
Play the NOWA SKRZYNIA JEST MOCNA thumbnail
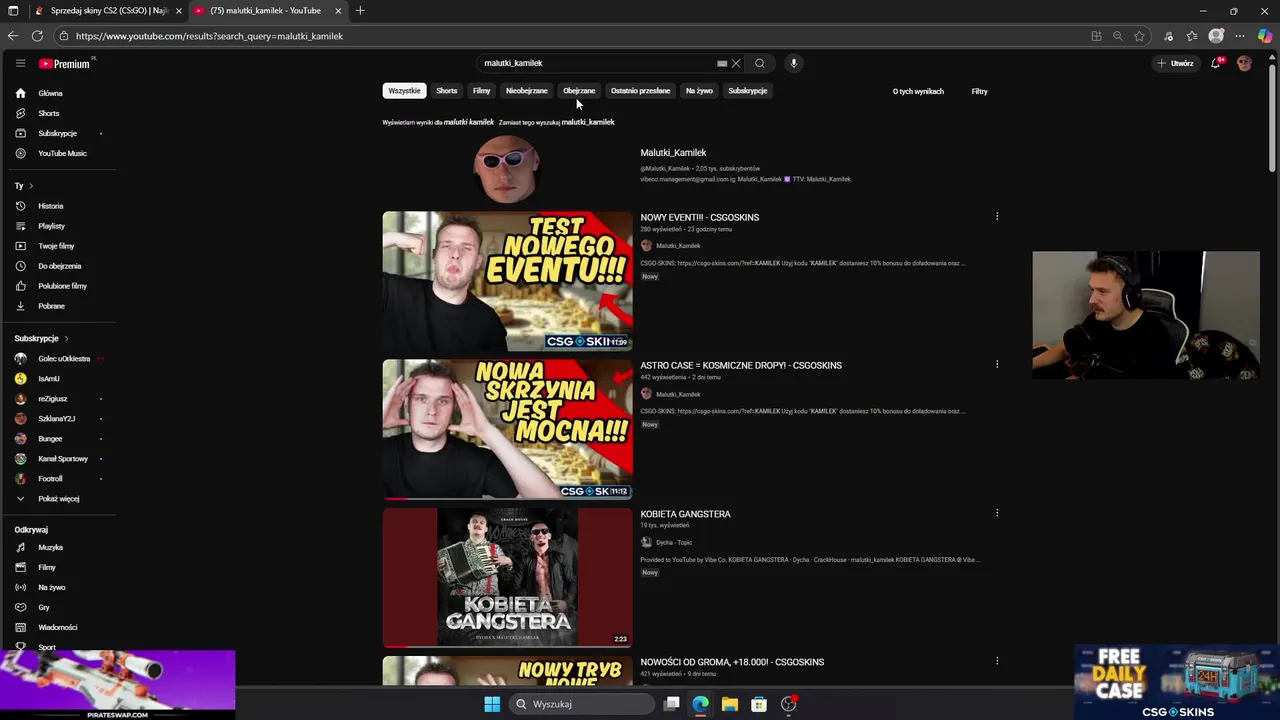507,429
